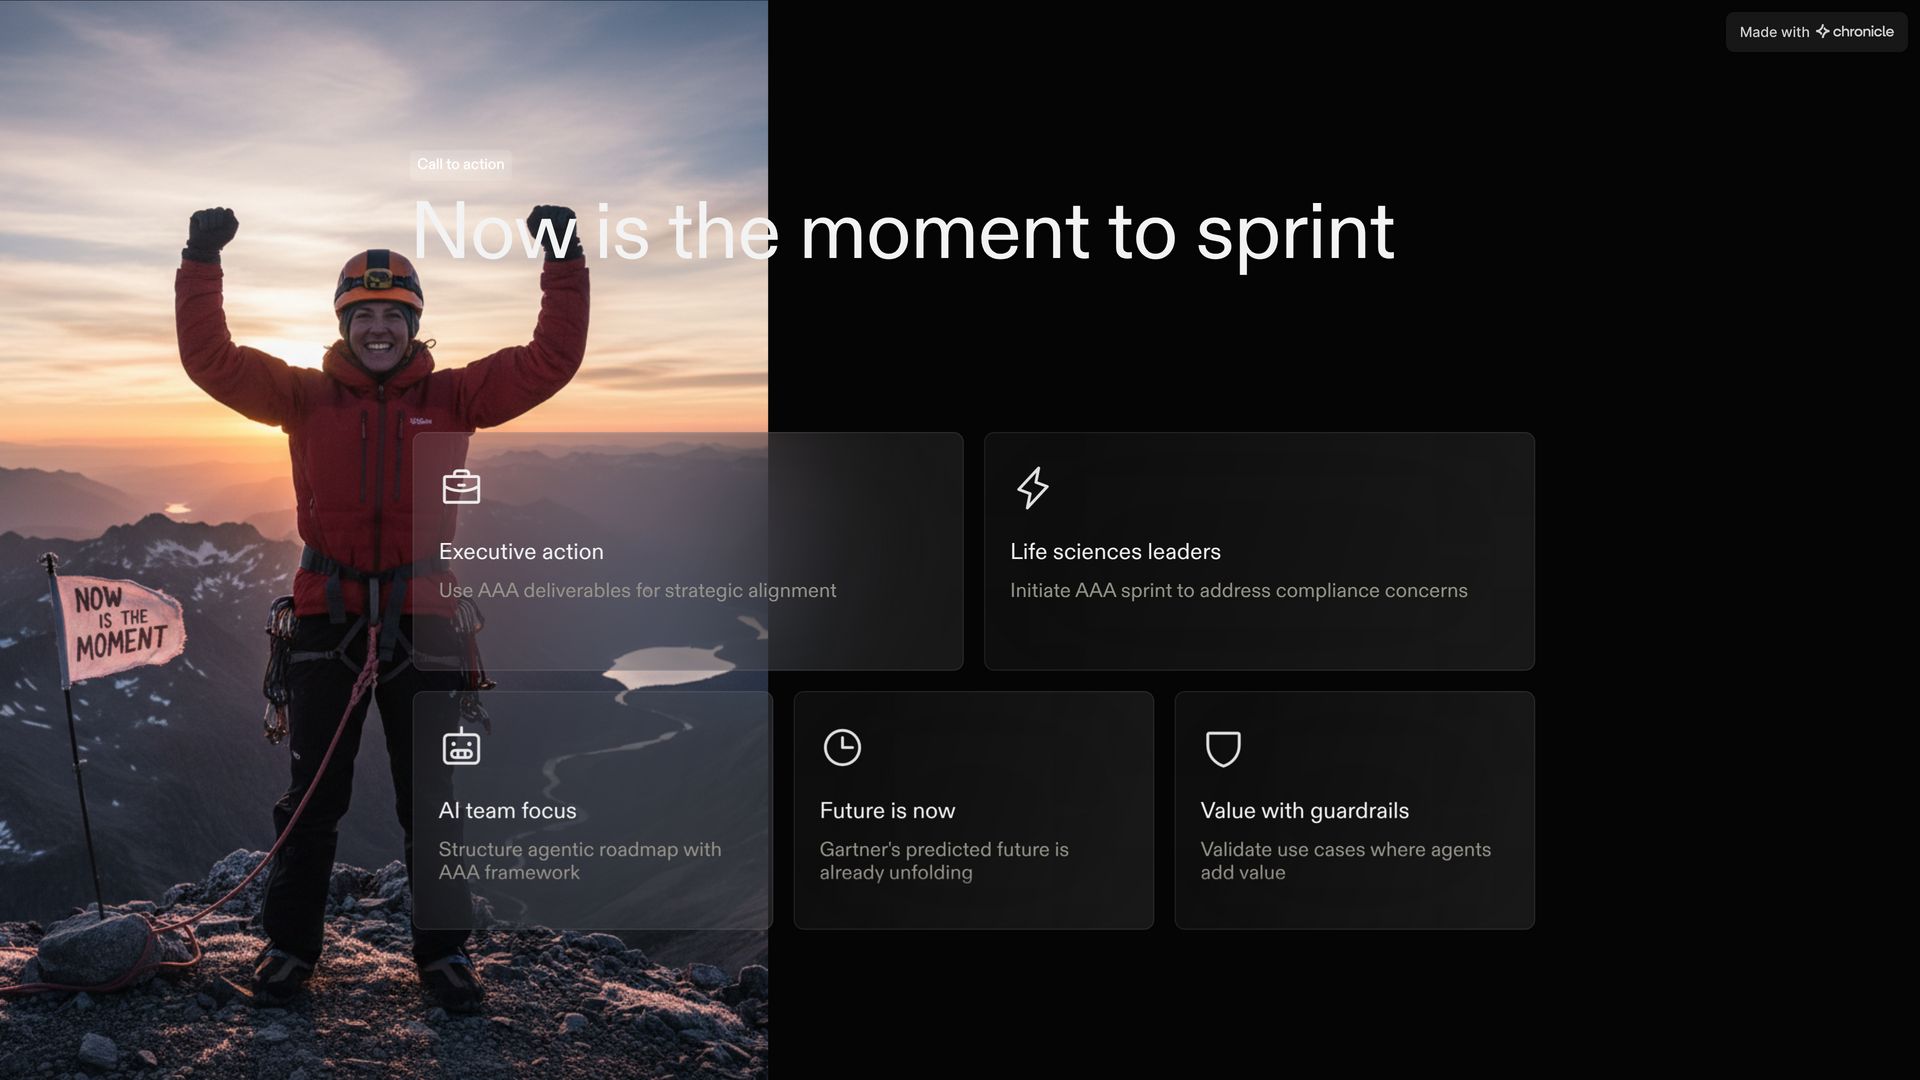Select the Call to action tag
Viewport: 1920px width, 1080px height.
point(460,164)
